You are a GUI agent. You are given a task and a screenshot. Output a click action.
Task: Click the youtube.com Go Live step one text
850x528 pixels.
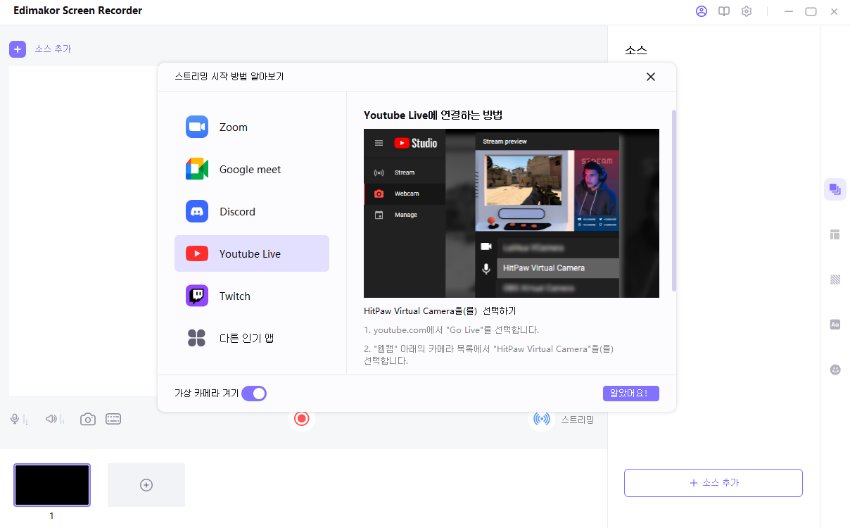(x=452, y=330)
